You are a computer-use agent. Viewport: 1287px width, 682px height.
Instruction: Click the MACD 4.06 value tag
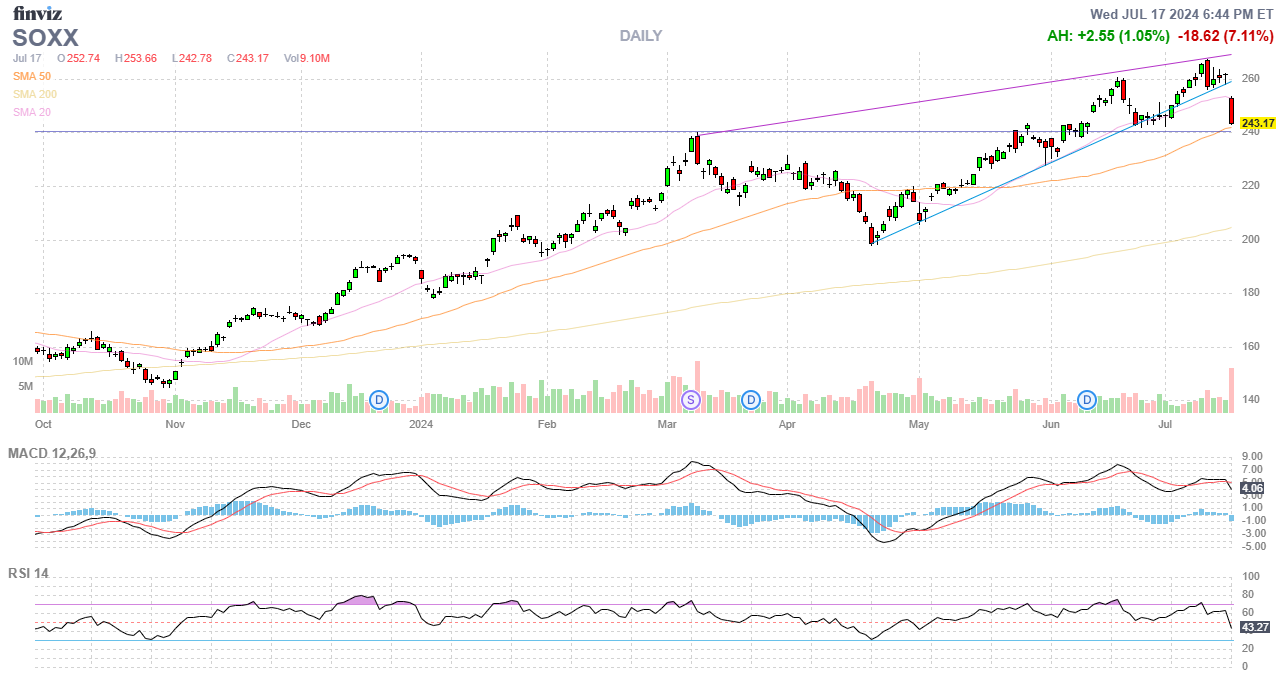[x=1253, y=490]
